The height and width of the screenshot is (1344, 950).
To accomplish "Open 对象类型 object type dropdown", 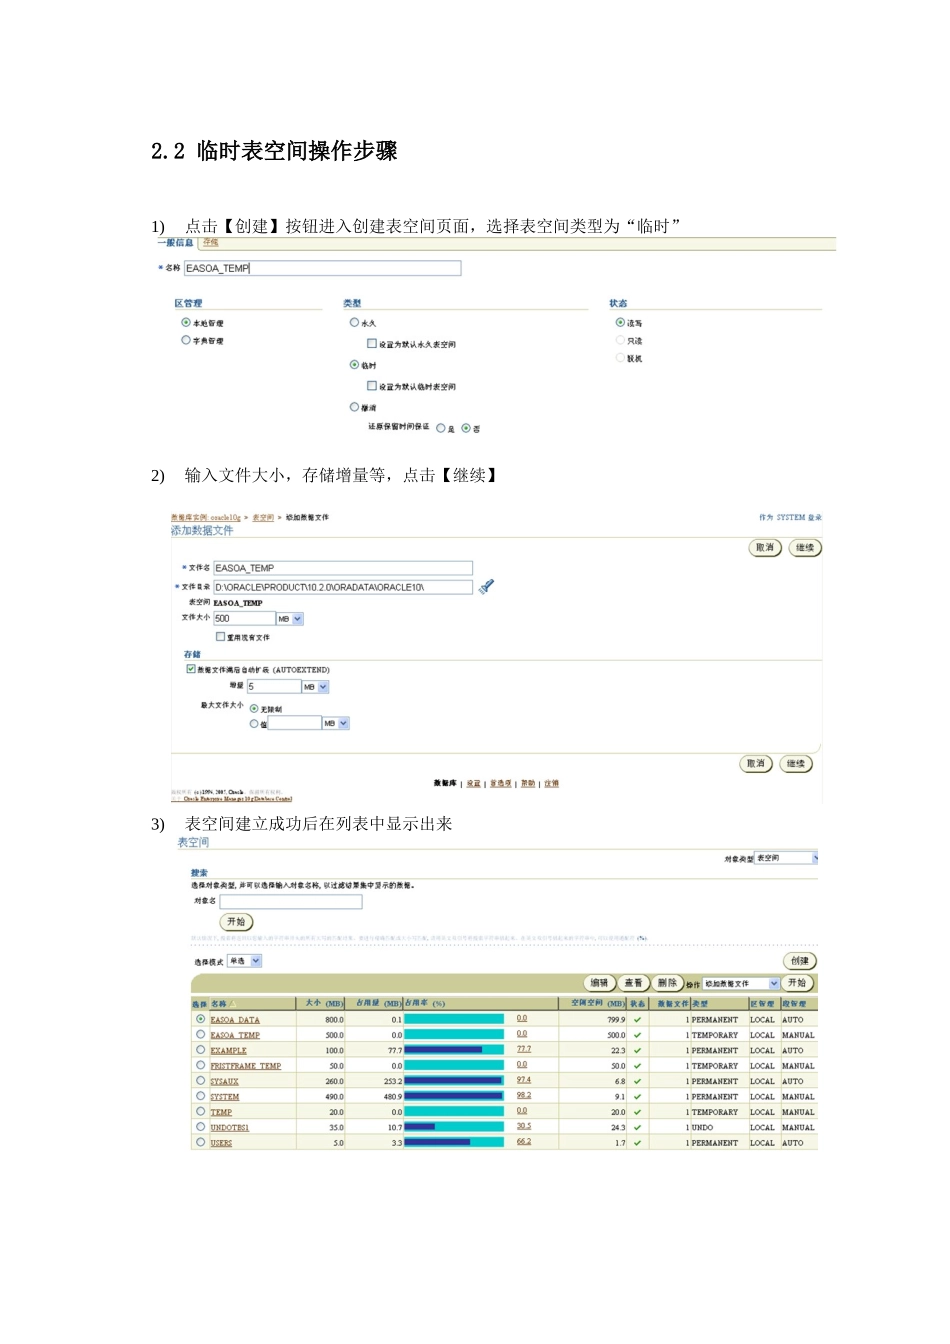I will click(786, 858).
